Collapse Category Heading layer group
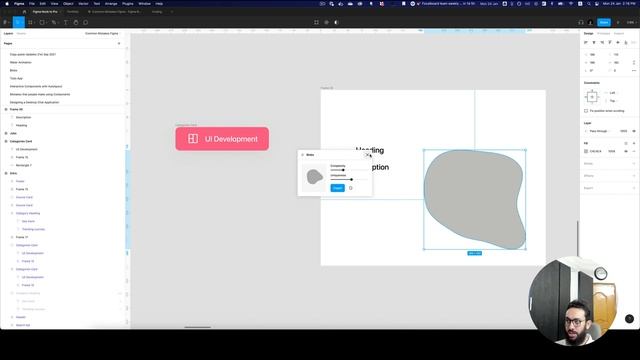 click(x=12, y=213)
